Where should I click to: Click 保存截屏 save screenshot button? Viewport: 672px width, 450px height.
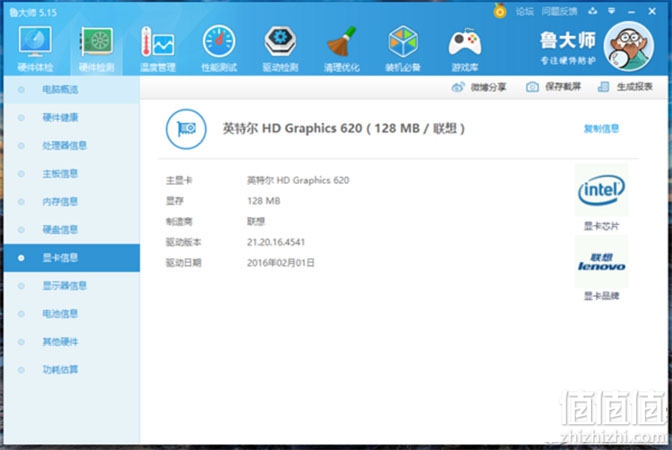pyautogui.click(x=554, y=87)
